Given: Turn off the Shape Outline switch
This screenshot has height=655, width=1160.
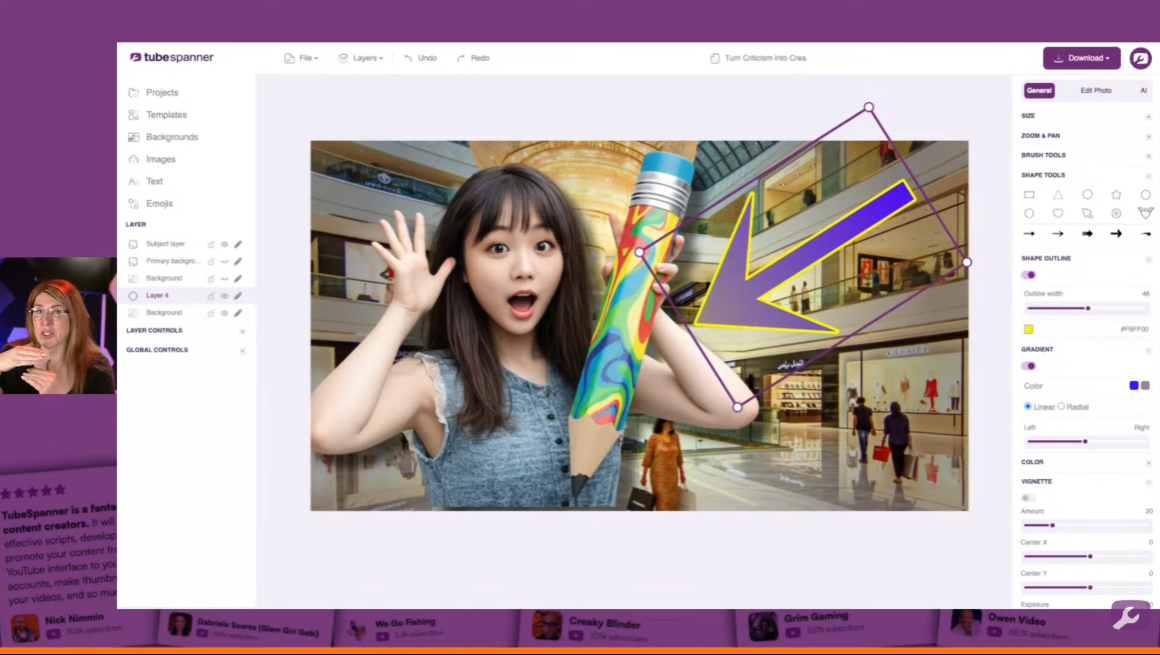Looking at the screenshot, I should 1028,275.
